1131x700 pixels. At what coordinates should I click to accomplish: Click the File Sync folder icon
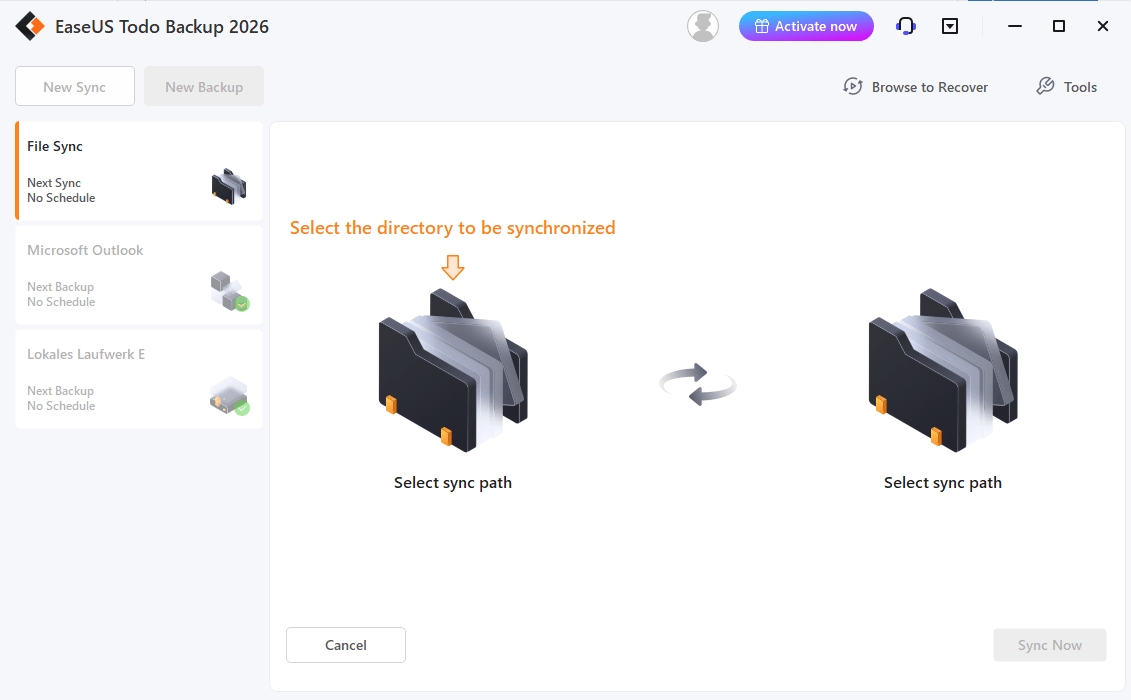pos(229,186)
